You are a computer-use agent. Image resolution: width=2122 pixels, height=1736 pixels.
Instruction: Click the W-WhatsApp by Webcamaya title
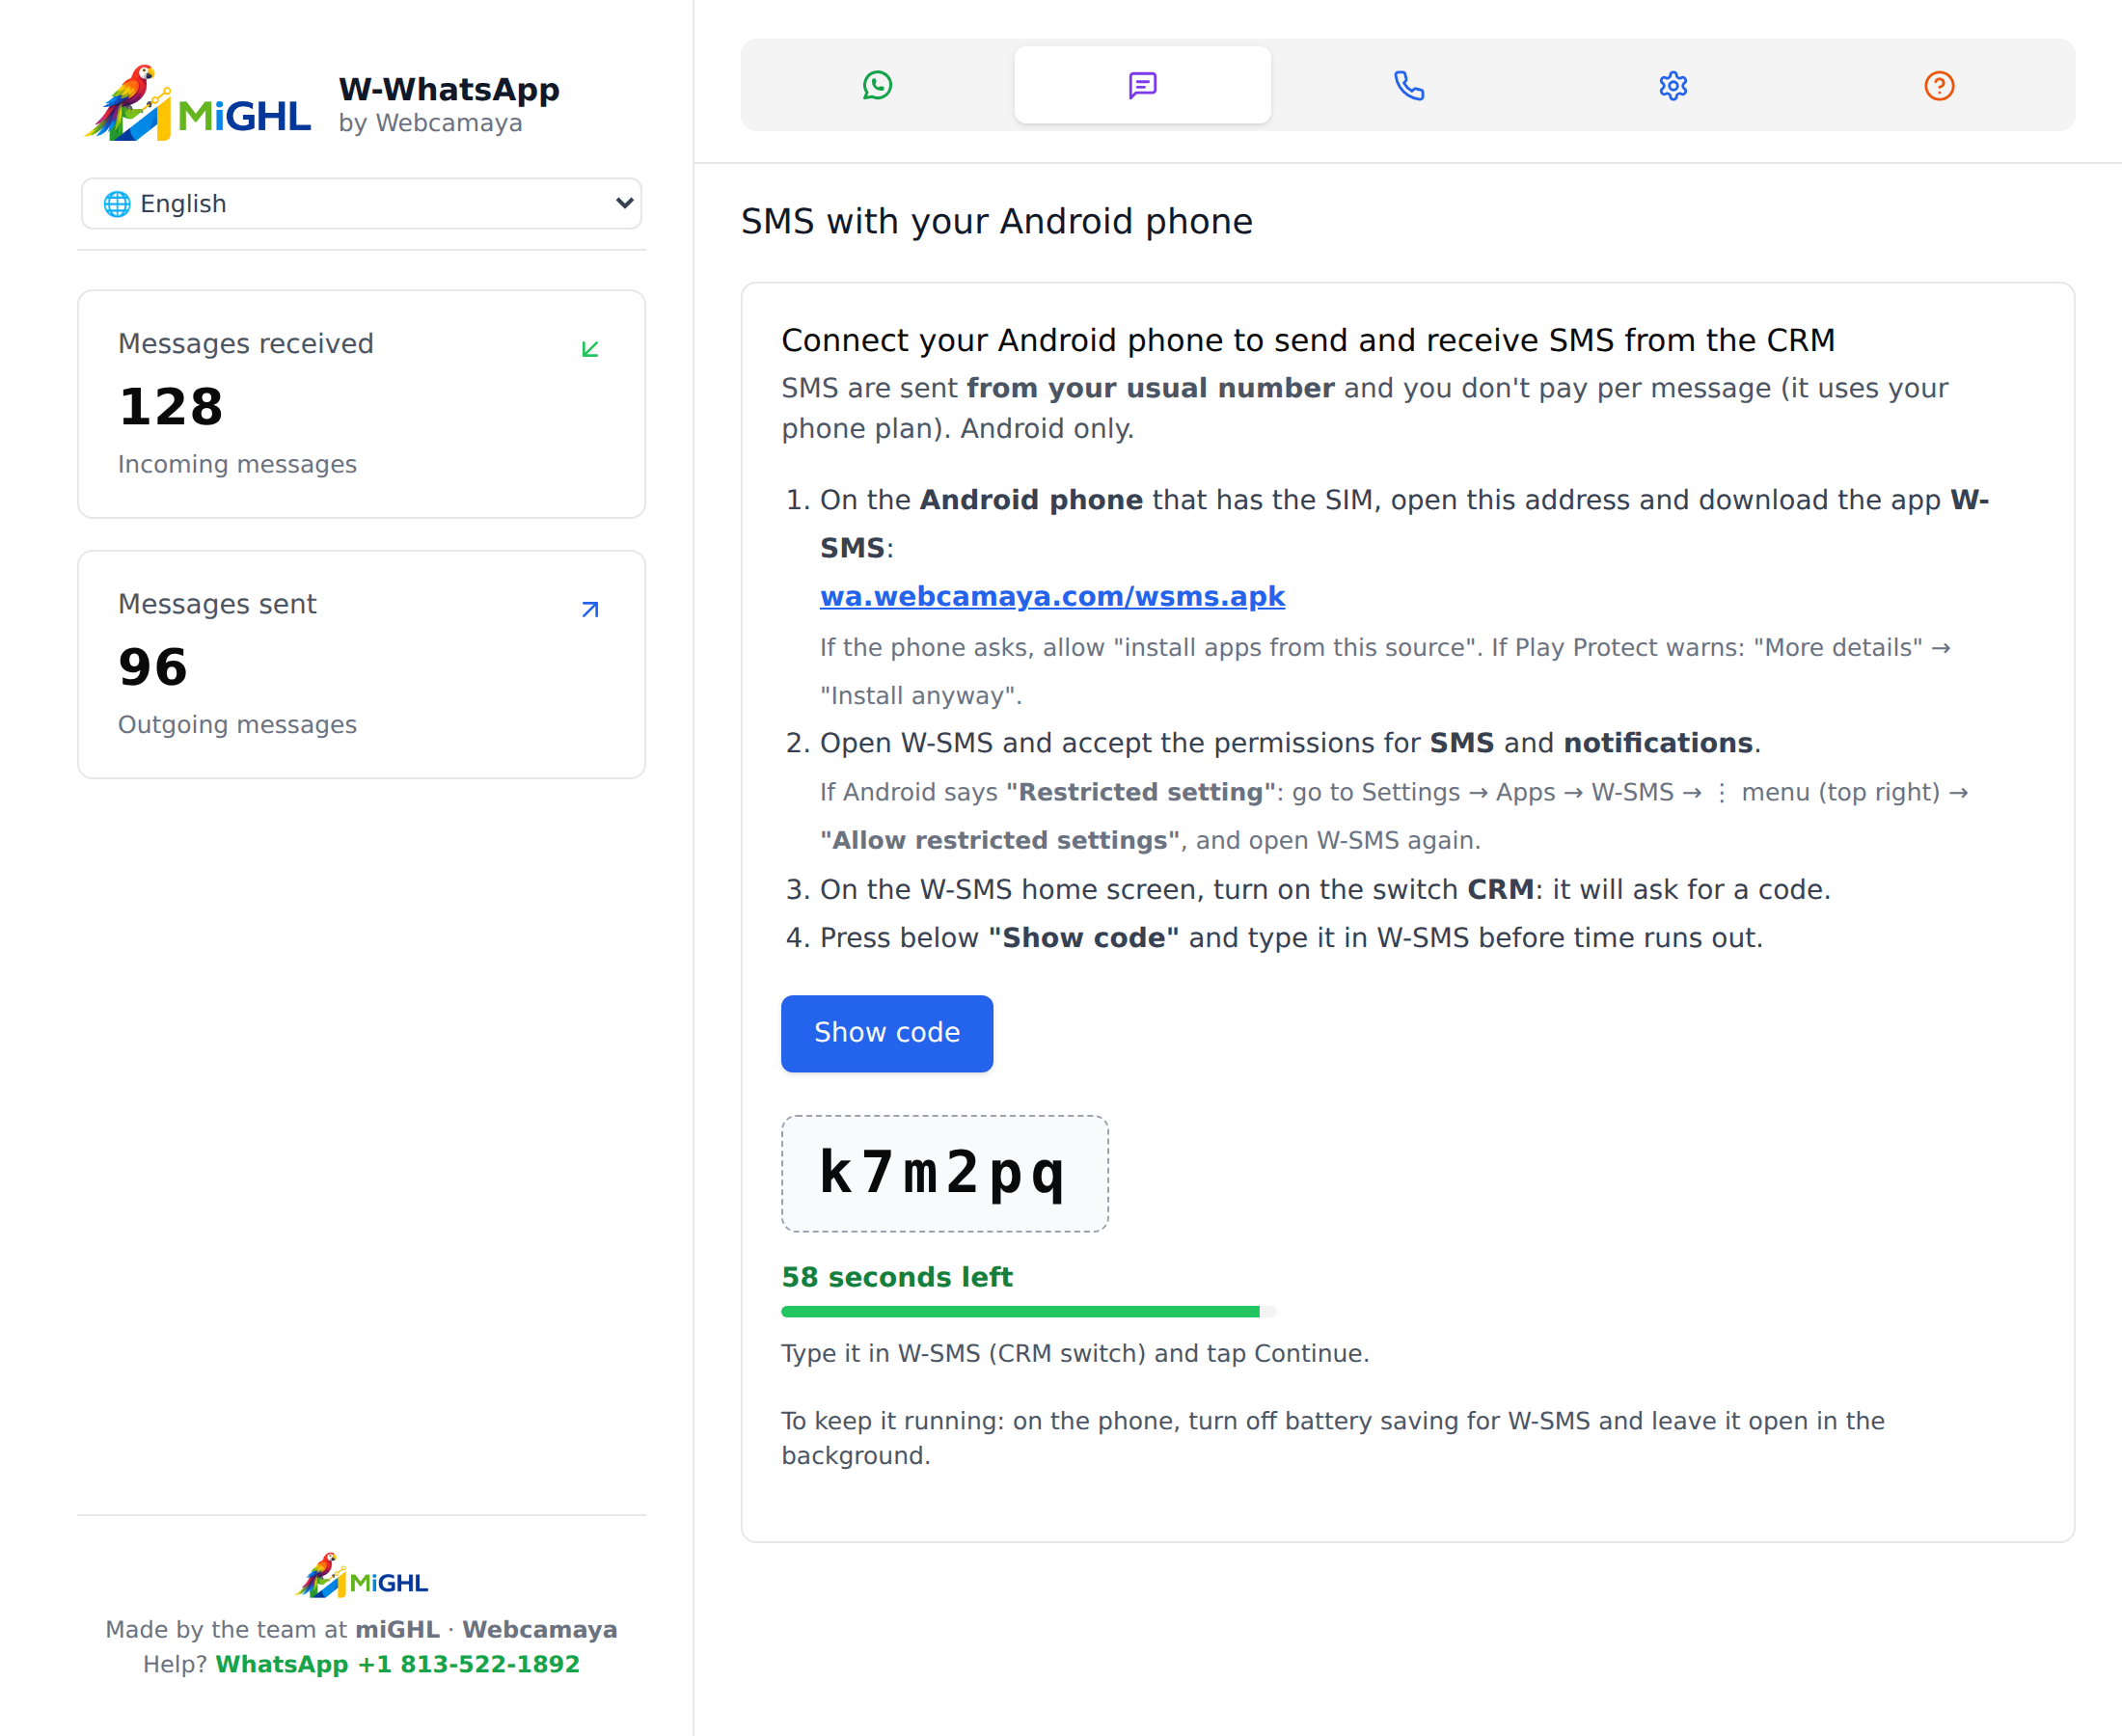449,104
